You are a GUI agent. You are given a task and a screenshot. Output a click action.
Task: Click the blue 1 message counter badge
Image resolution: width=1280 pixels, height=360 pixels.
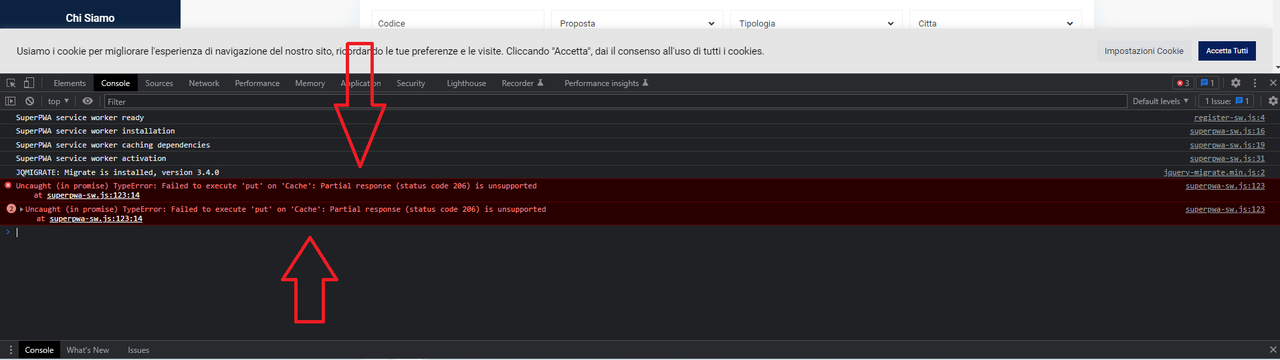click(1208, 83)
